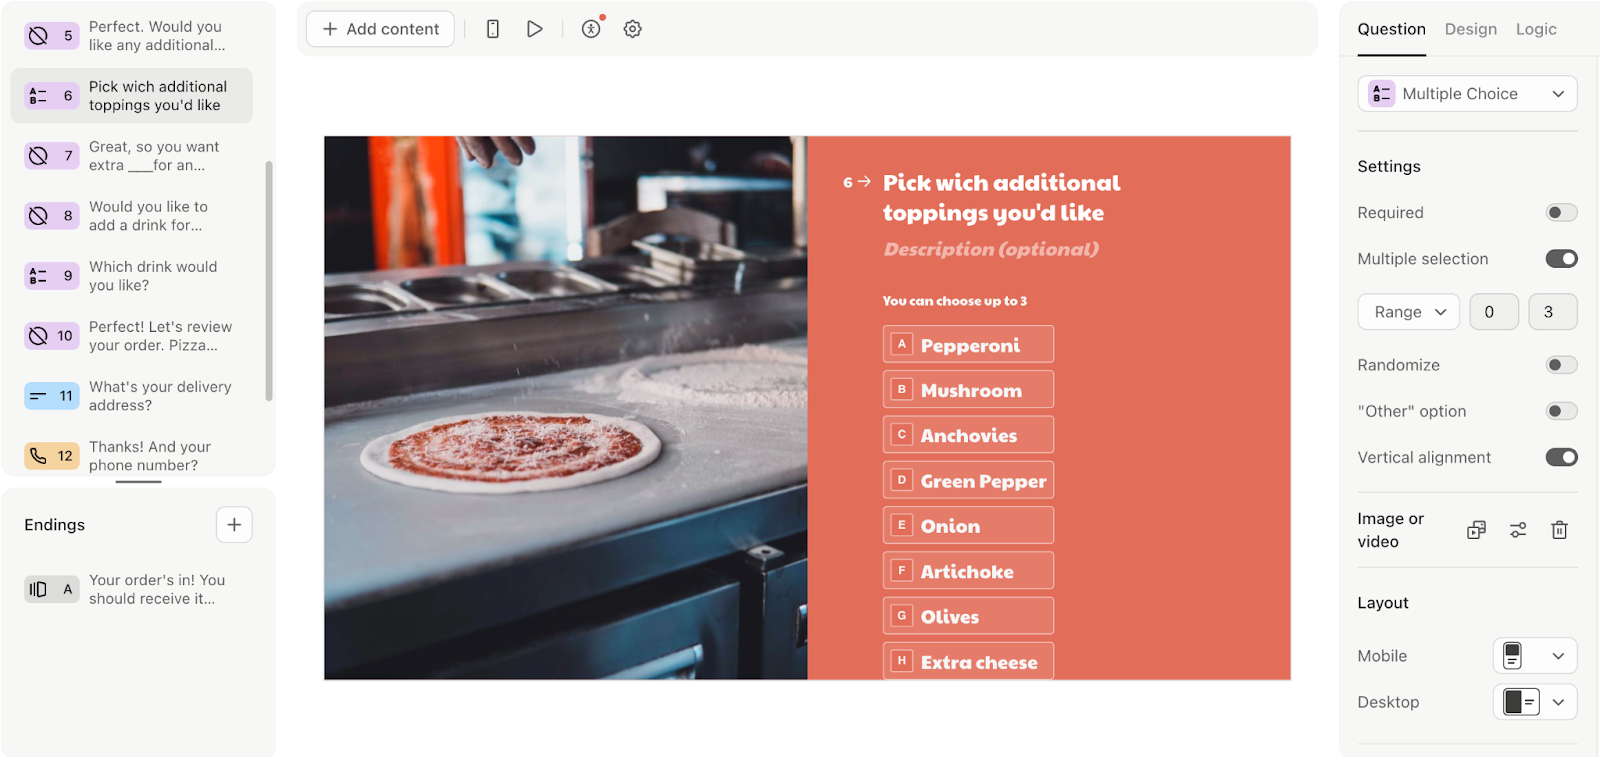Open mobile preview icon in toolbar
The width and height of the screenshot is (1600, 757).
point(492,29)
